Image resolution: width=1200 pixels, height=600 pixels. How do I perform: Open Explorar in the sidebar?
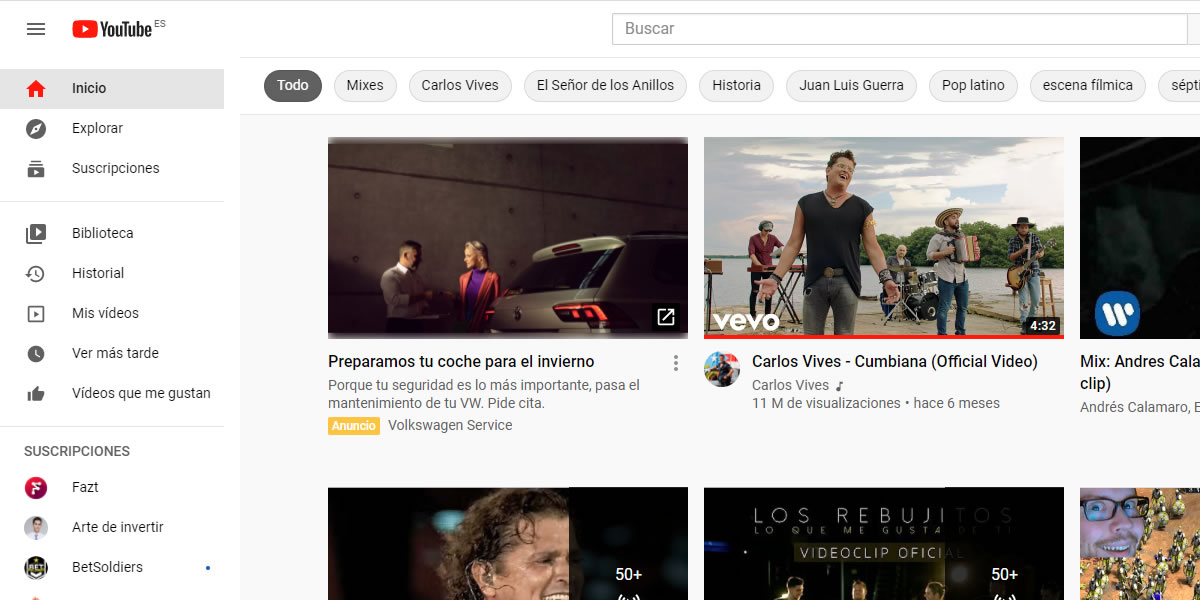[x=112, y=128]
